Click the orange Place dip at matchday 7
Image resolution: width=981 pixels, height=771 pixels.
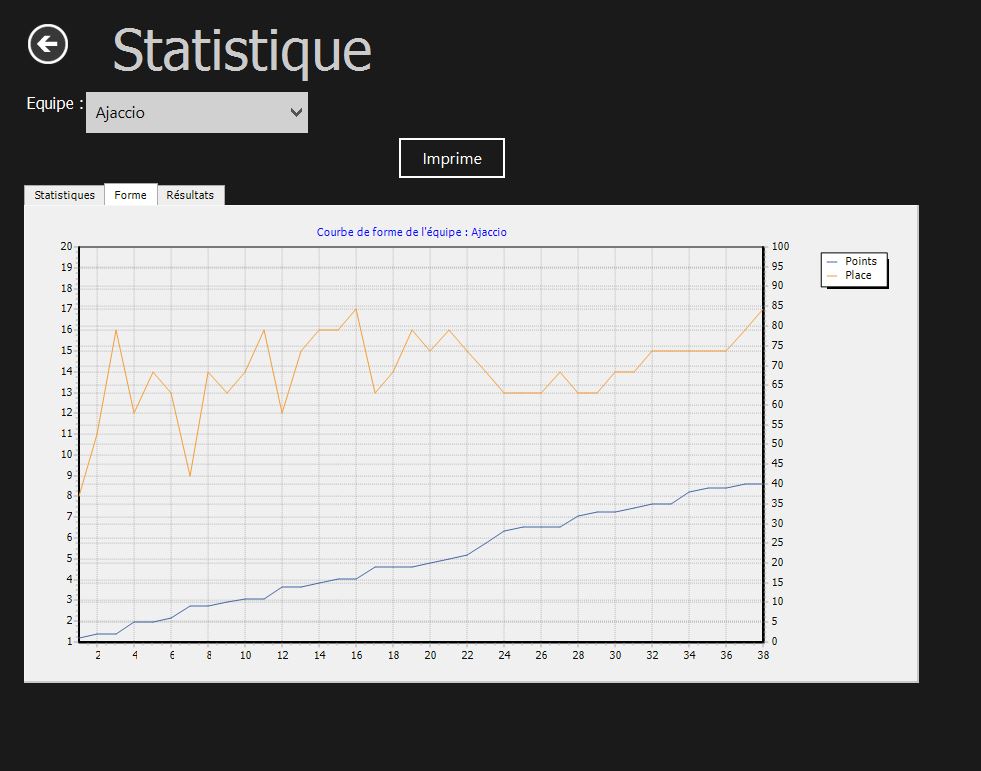[x=190, y=476]
